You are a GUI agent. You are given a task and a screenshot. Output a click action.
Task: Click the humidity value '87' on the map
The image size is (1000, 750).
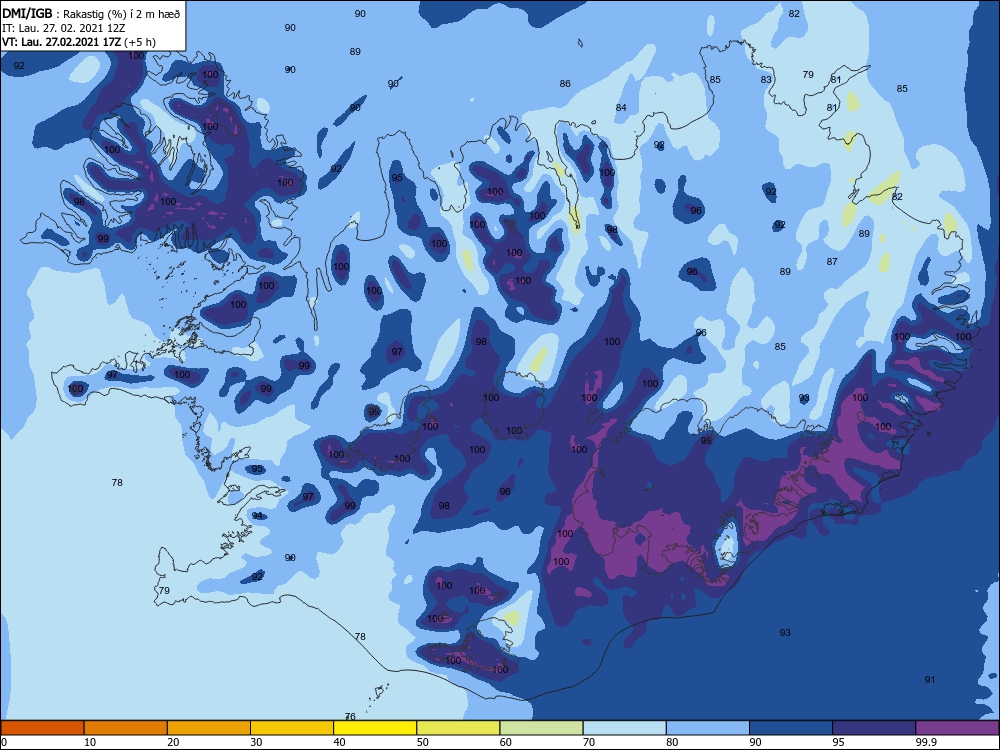(832, 261)
